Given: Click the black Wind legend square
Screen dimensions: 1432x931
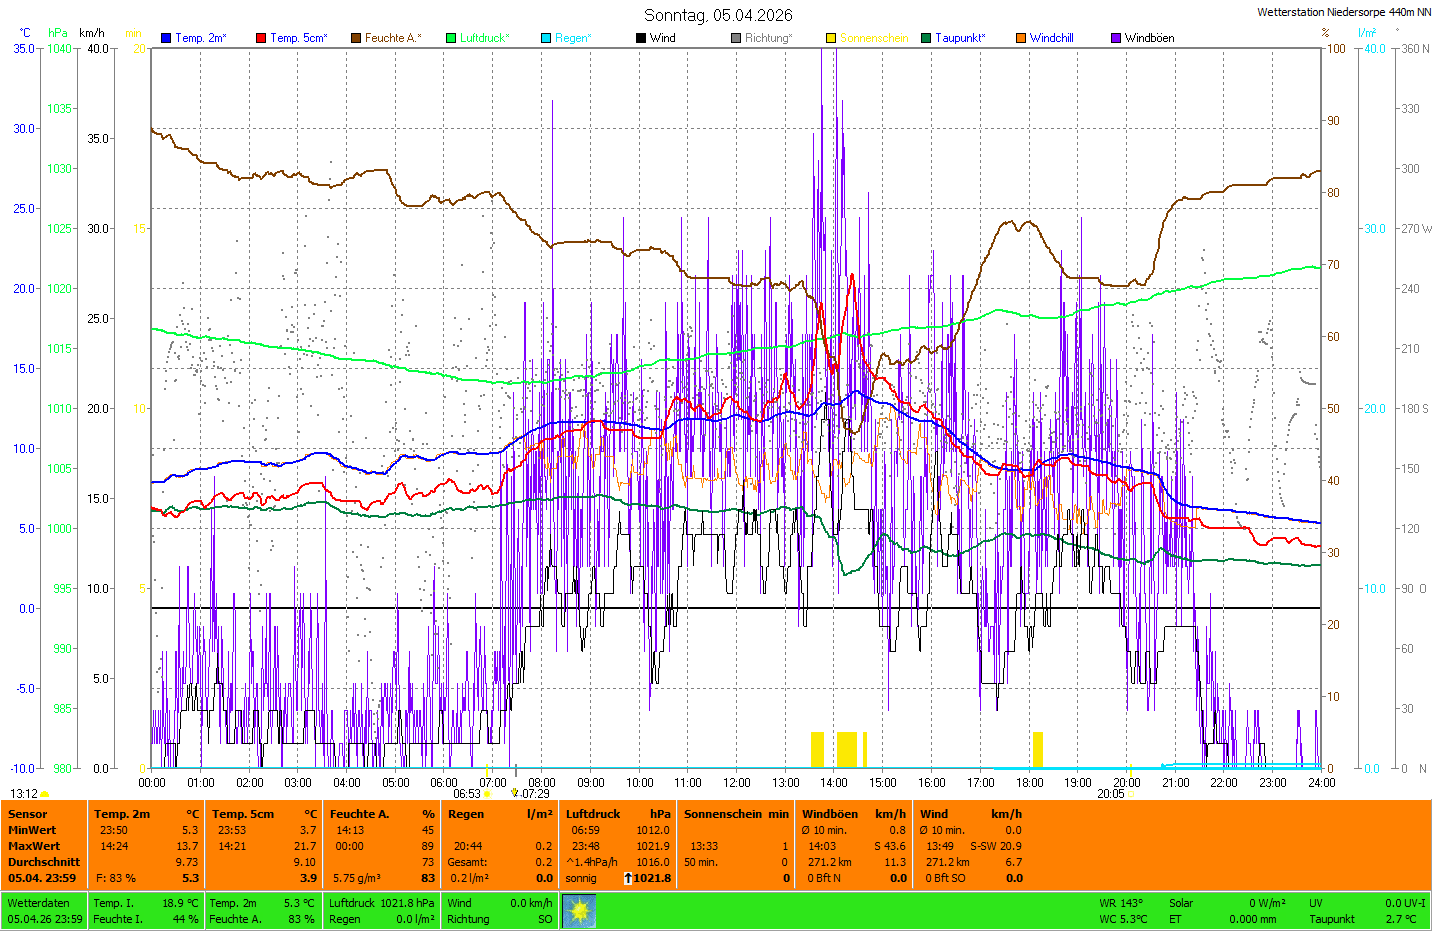Looking at the screenshot, I should coord(641,38).
